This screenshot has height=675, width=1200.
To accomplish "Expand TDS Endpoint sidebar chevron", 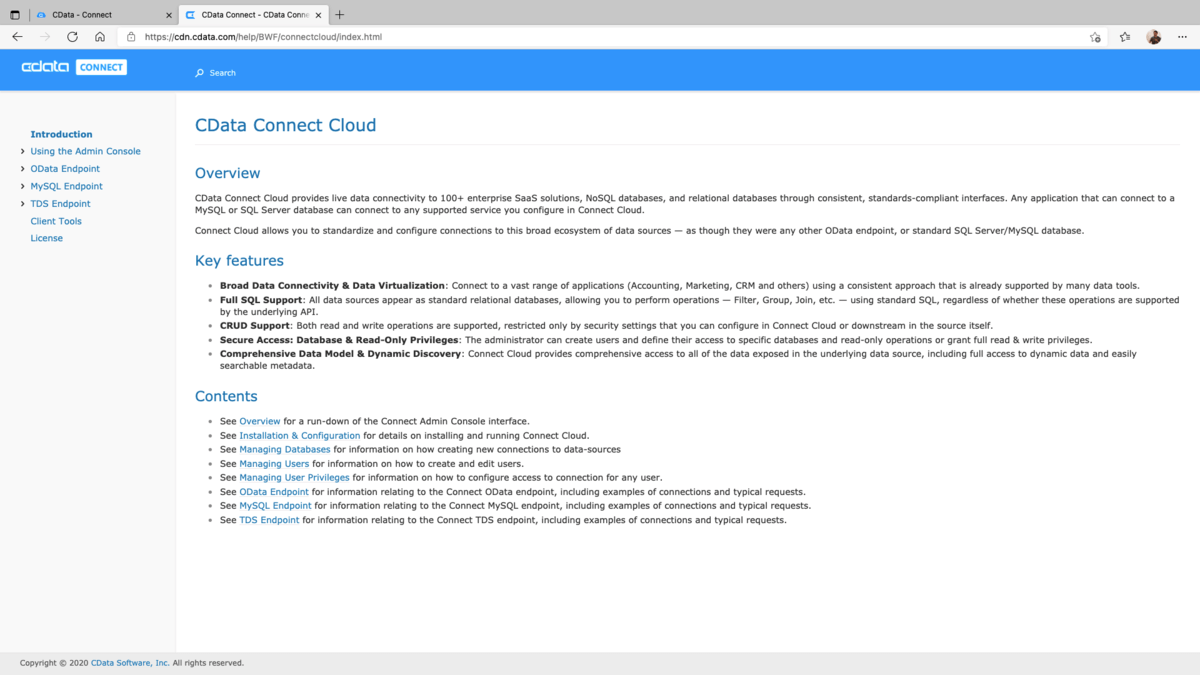I will 23,204.
